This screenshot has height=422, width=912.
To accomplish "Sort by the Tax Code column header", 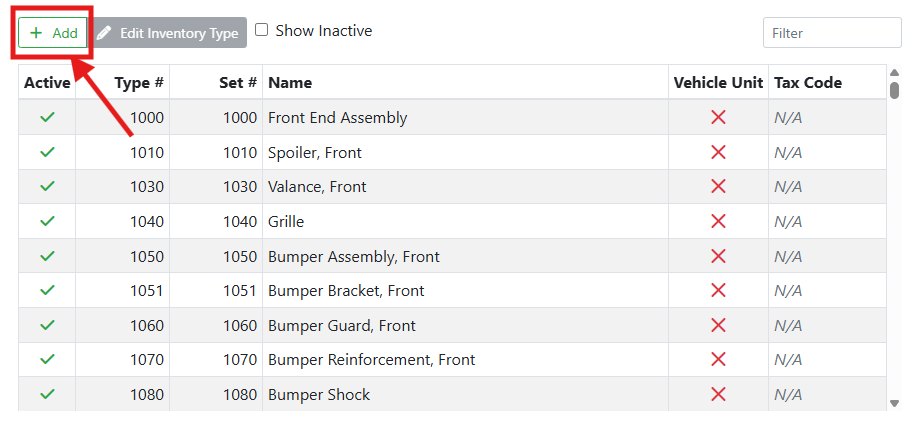I will pos(808,83).
